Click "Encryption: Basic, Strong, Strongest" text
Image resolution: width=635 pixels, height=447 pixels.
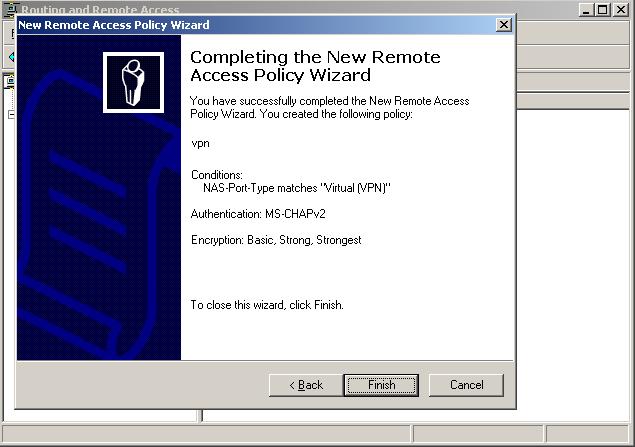(x=276, y=240)
